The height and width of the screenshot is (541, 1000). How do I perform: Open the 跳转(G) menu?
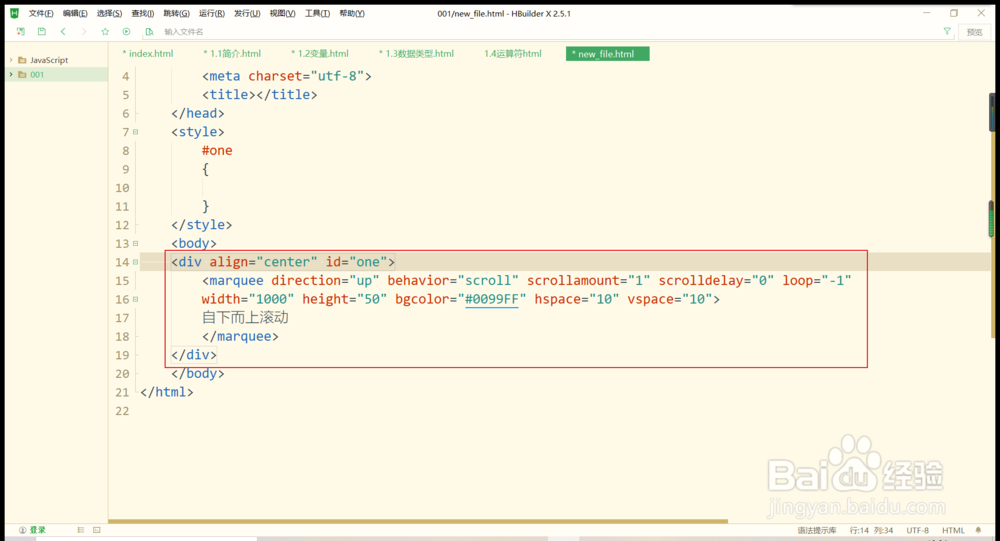176,13
